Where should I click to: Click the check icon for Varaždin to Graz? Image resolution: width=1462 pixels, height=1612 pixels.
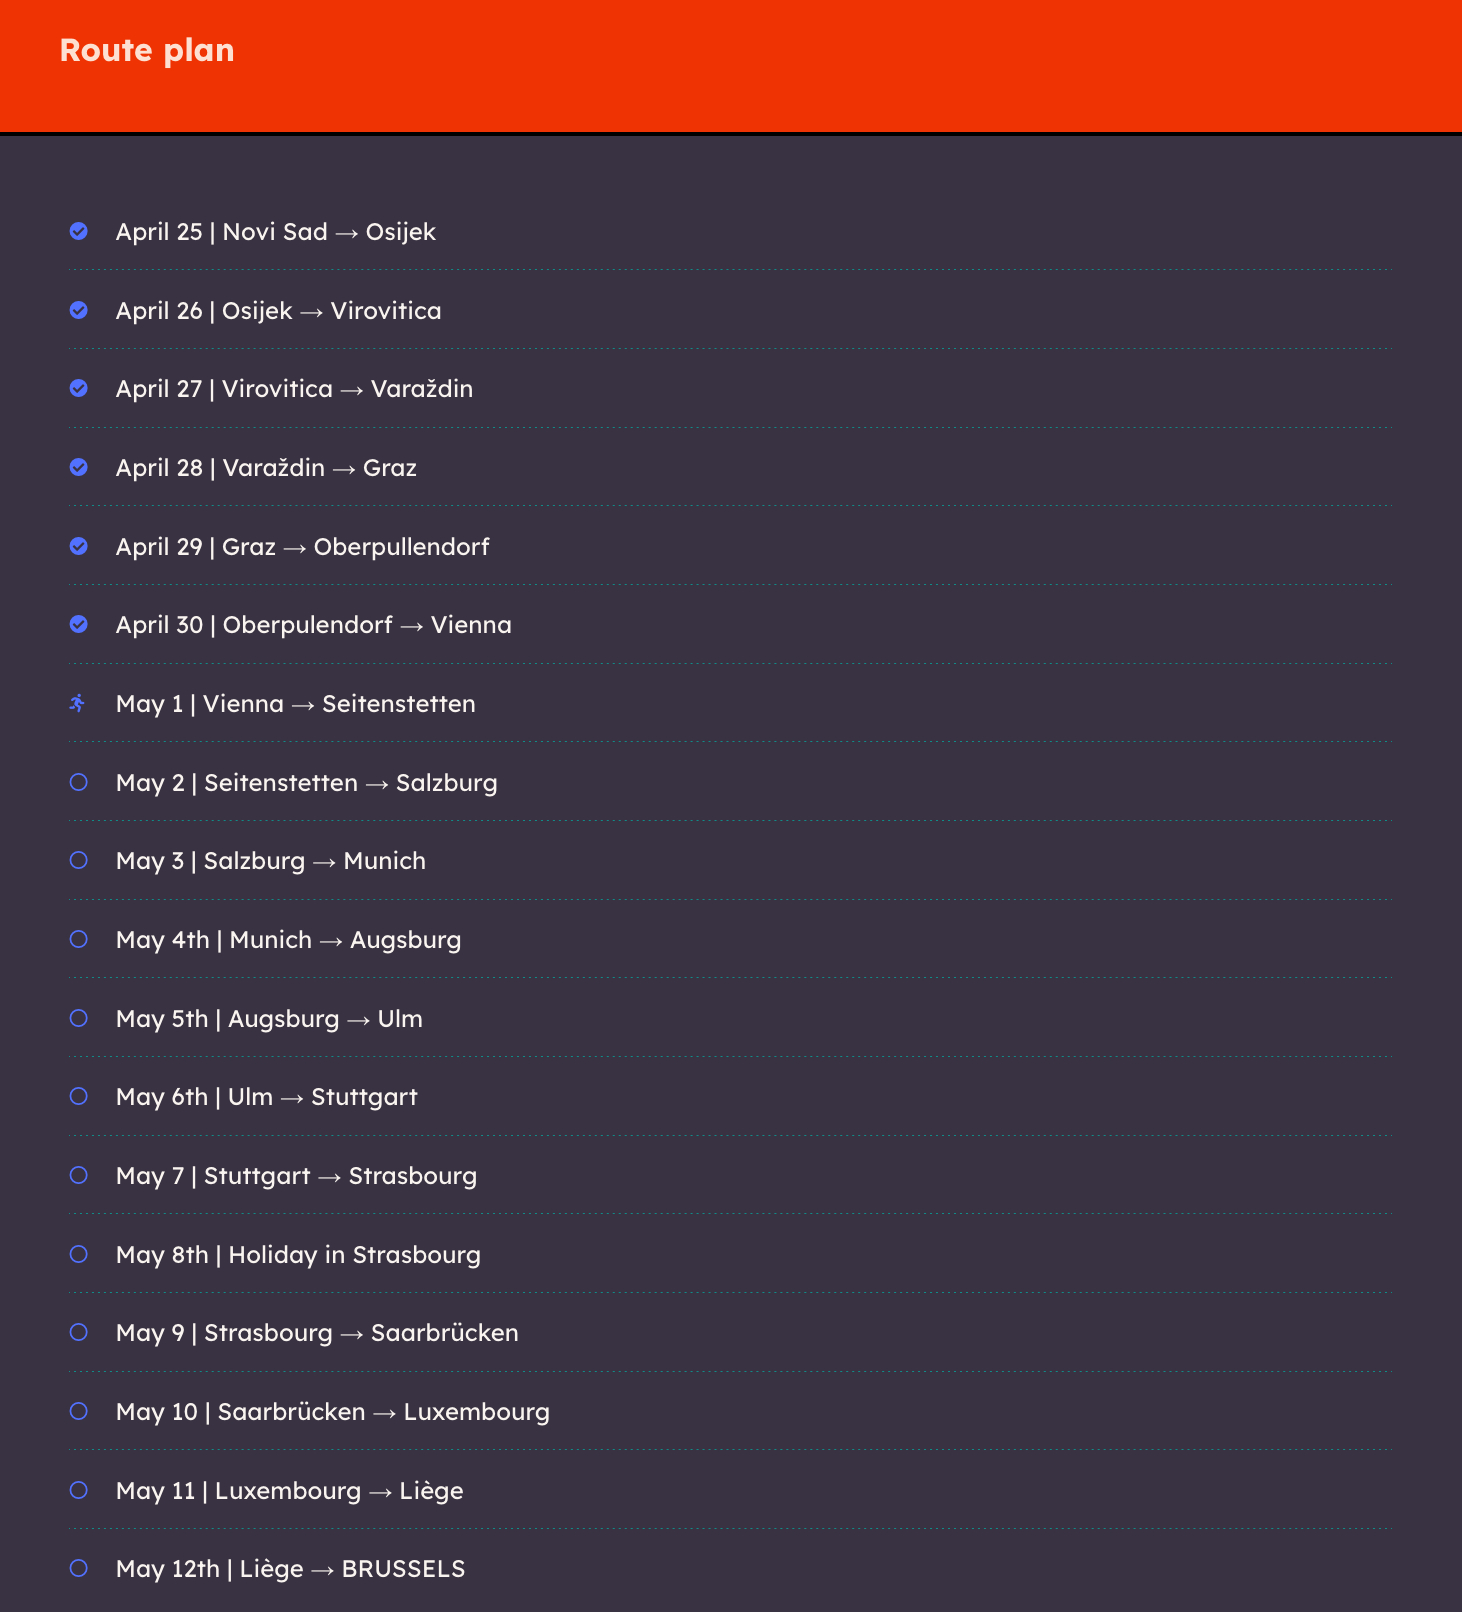(79, 467)
